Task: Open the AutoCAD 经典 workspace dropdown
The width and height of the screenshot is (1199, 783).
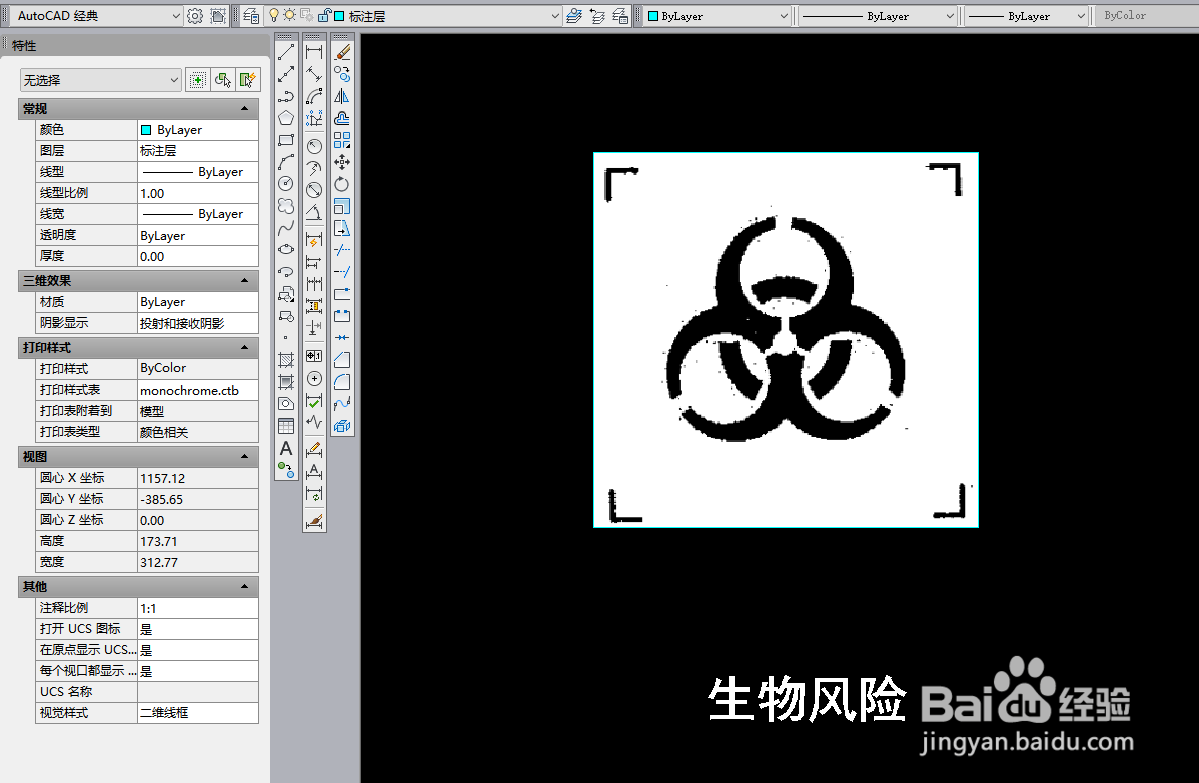Action: click(175, 16)
